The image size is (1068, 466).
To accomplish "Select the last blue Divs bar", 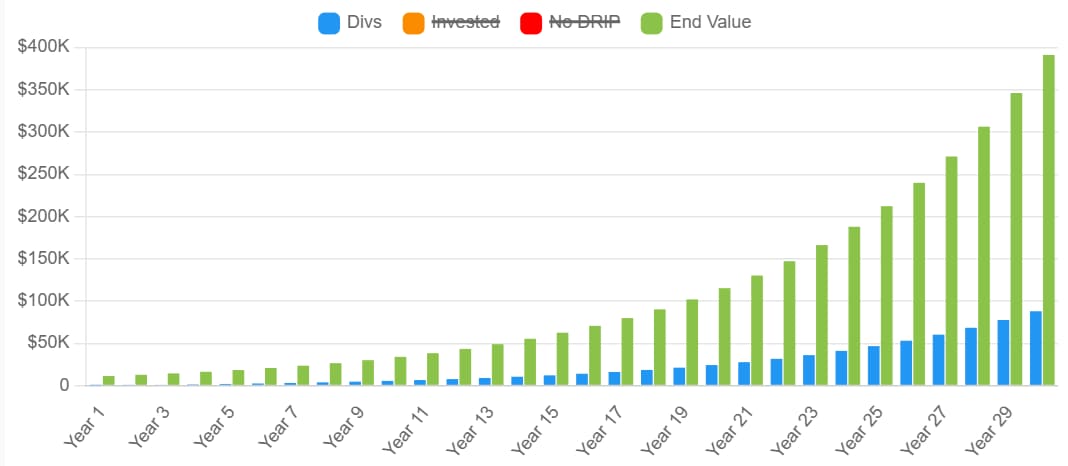I will coord(1035,348).
